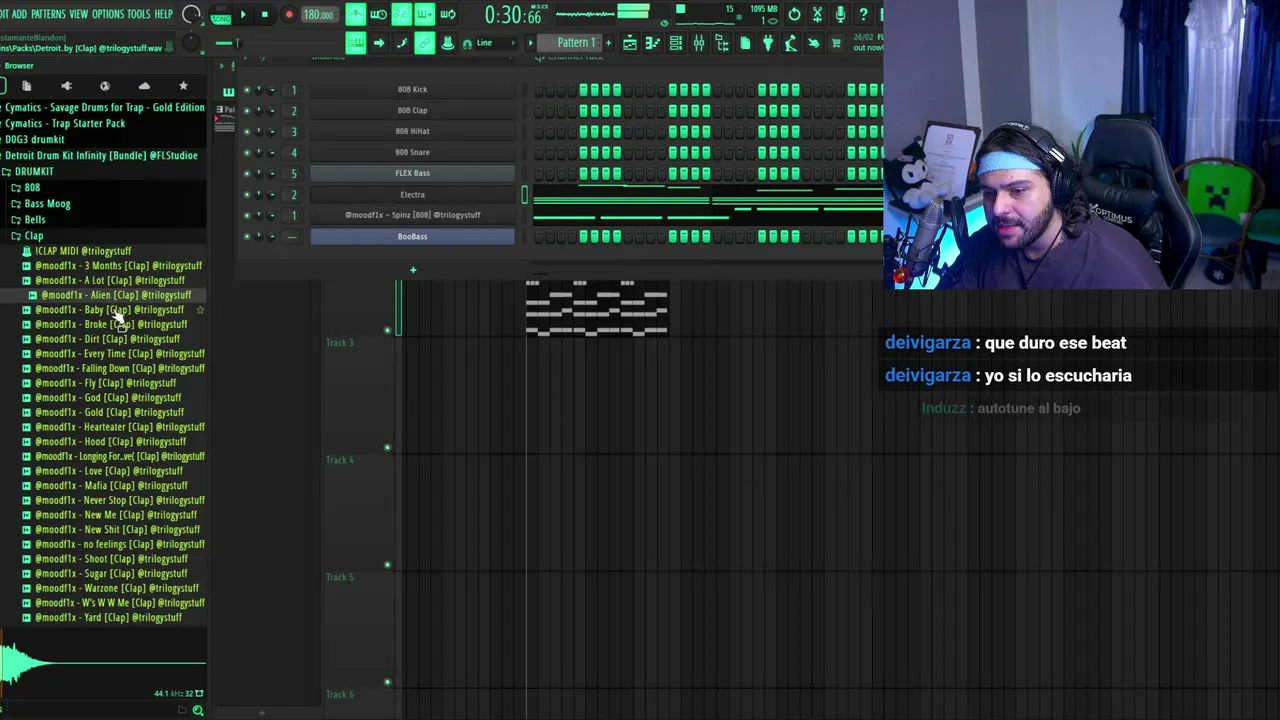Click the Electra channel button

pyautogui.click(x=412, y=195)
